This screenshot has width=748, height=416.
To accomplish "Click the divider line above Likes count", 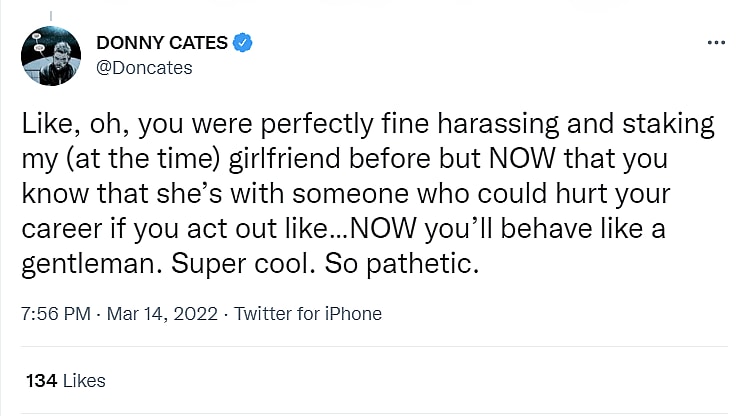I will click(374, 346).
